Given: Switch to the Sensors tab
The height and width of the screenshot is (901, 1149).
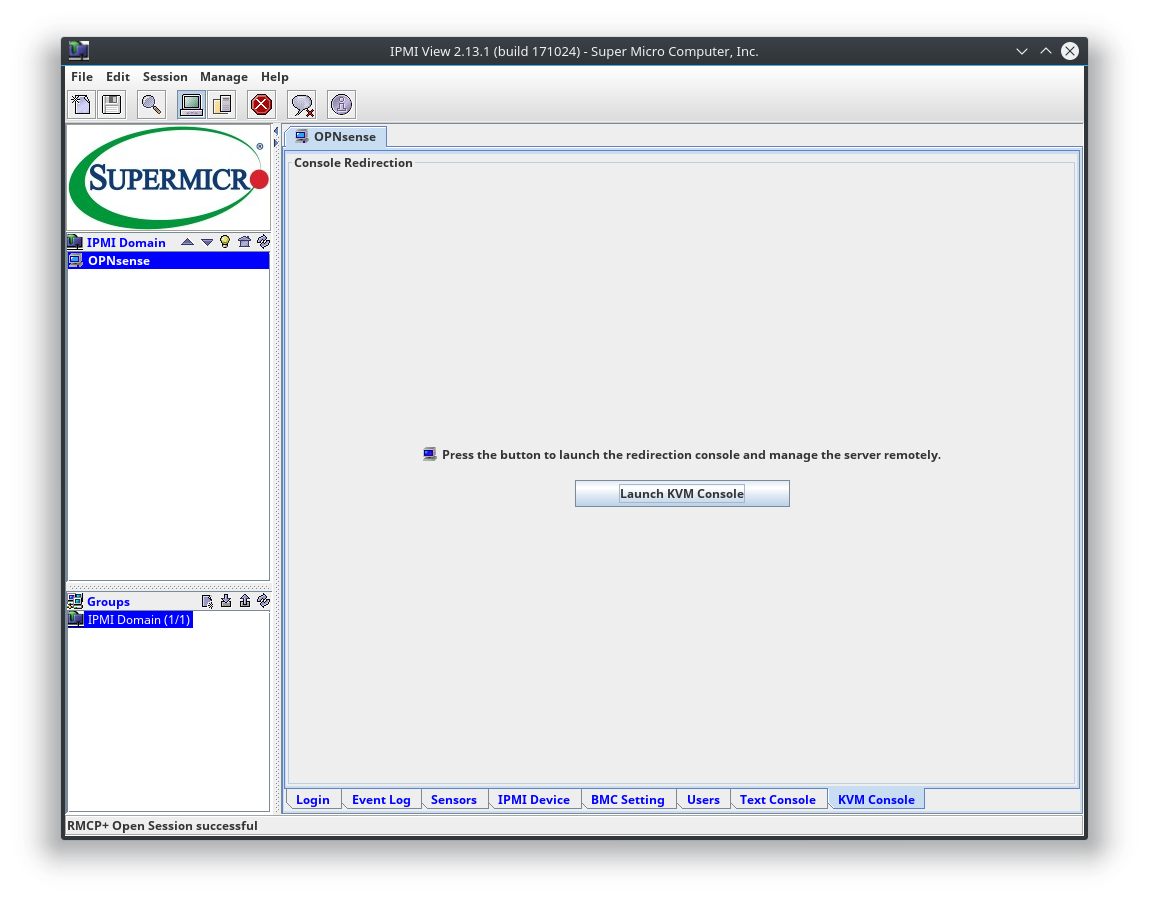Looking at the screenshot, I should coord(453,800).
